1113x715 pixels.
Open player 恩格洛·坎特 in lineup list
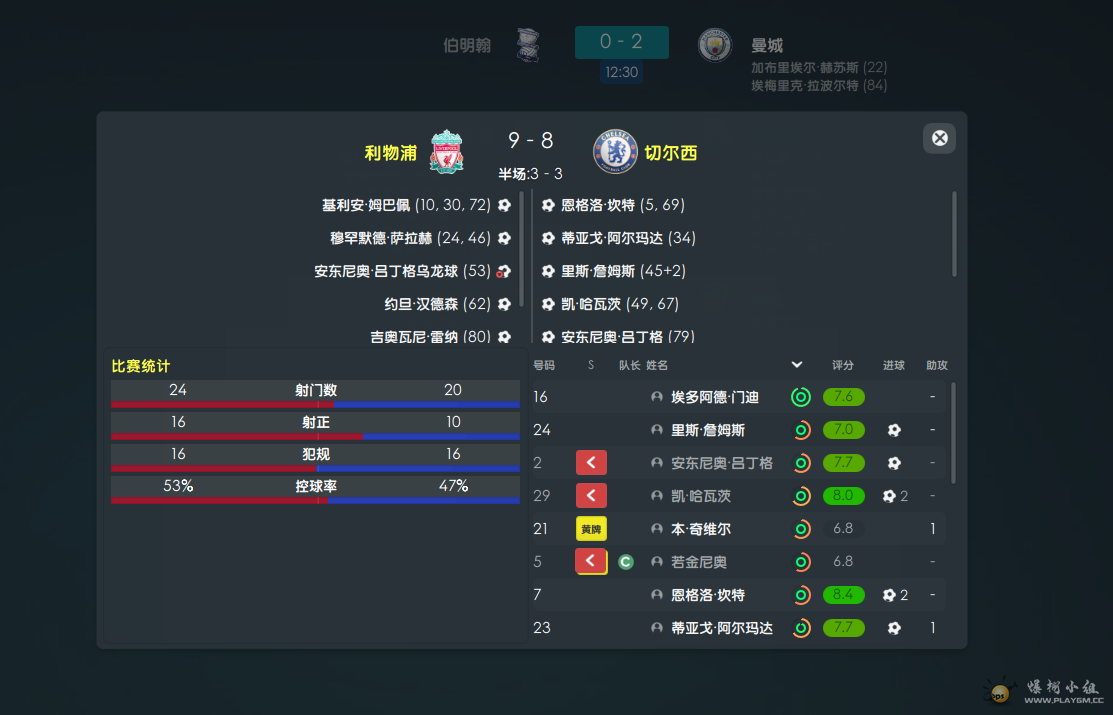click(x=708, y=595)
